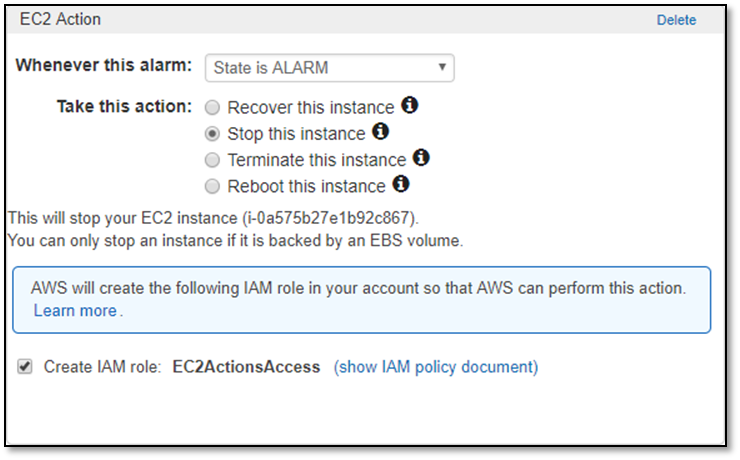Click the info icon beside Terminate this instance
Viewport: 740px width, 460px height.
pos(421,158)
